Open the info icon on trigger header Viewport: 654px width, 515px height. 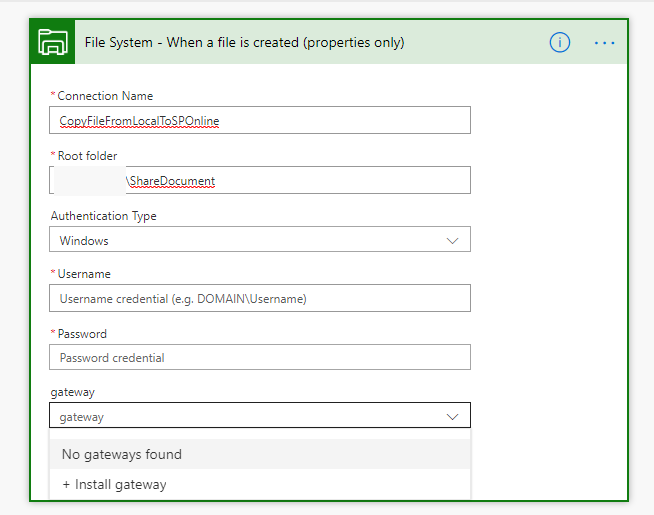click(x=559, y=43)
